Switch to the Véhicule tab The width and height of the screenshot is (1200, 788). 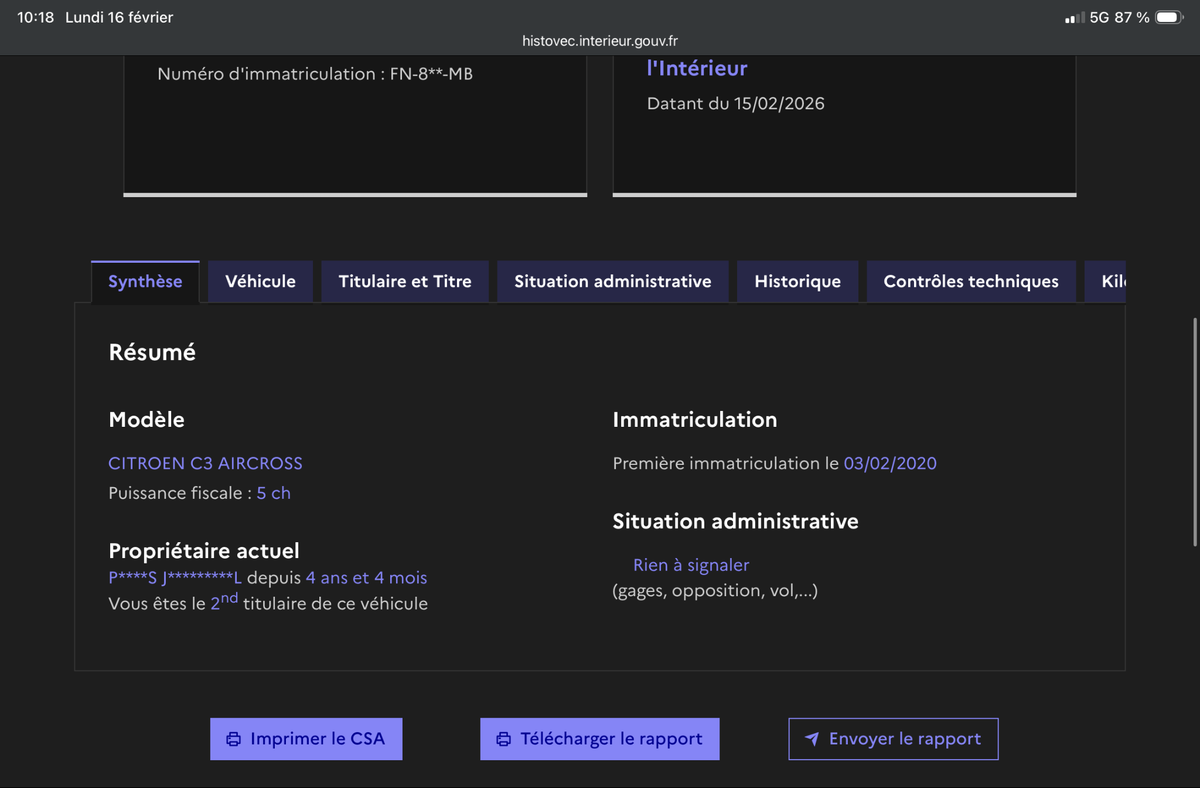tap(260, 281)
